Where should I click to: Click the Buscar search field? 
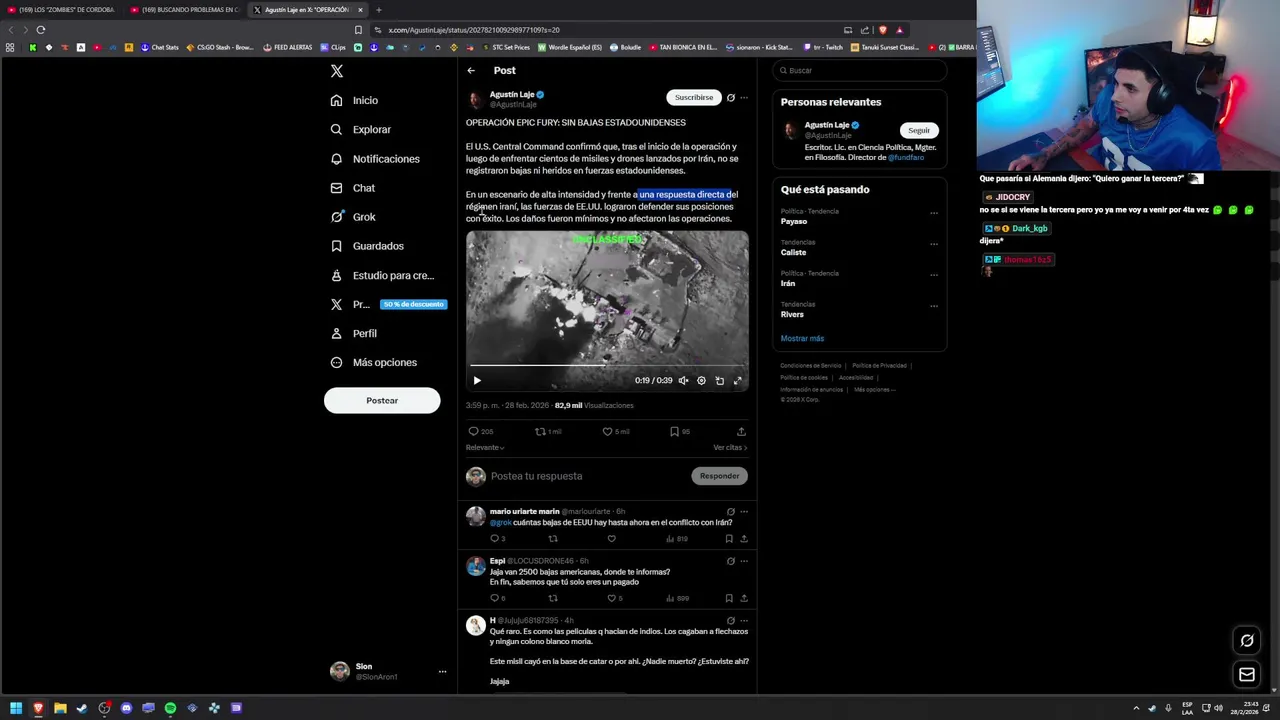coord(861,70)
